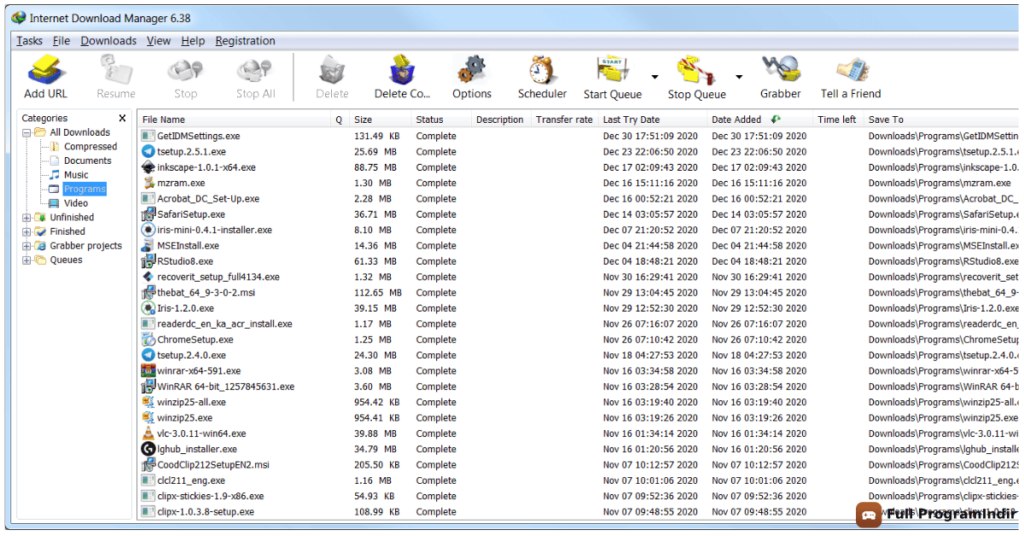Image resolution: width=1024 pixels, height=536 pixels.
Task: Expand the Unfinished category node
Action: (x=27, y=217)
